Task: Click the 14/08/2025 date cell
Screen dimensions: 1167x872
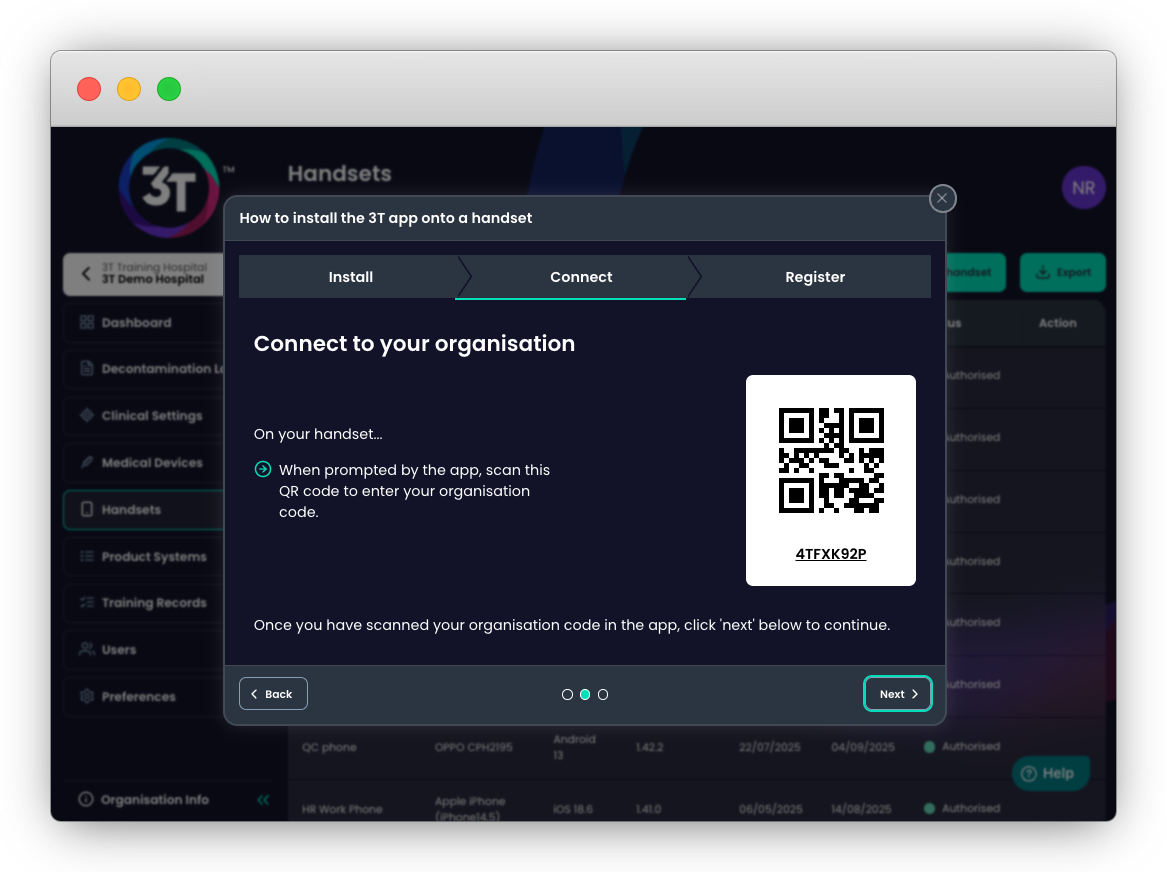Action: point(861,809)
